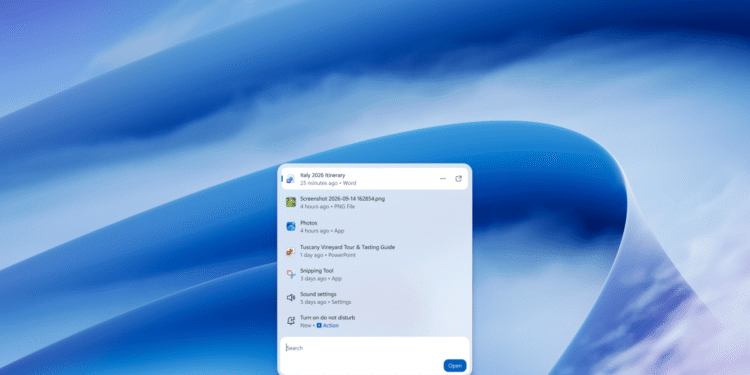The height and width of the screenshot is (375, 750).
Task: Open the Sound settings result title
Action: (x=318, y=294)
